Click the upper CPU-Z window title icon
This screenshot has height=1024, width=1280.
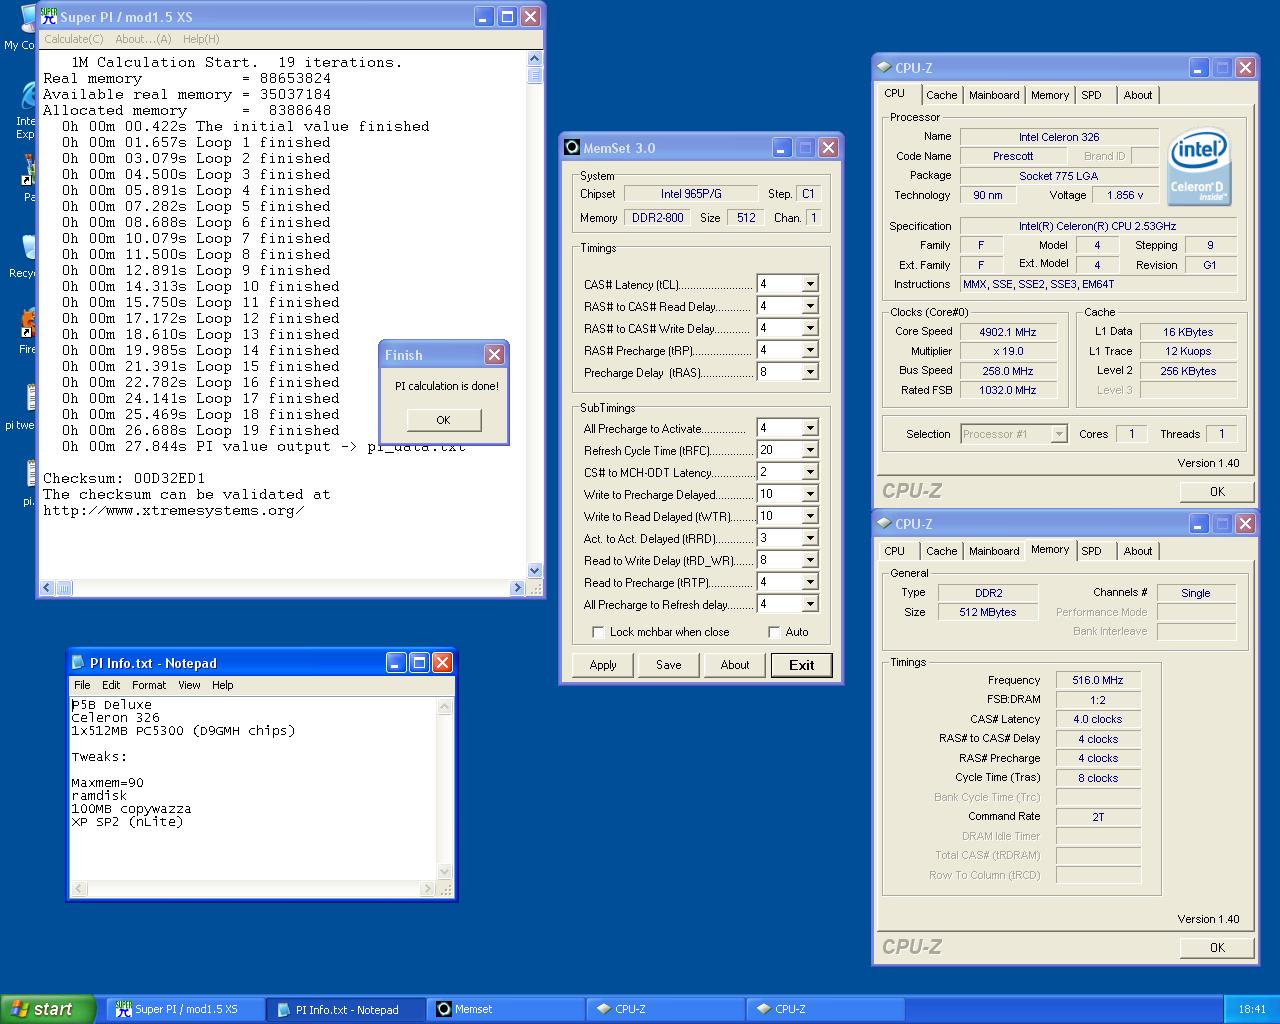[x=884, y=68]
